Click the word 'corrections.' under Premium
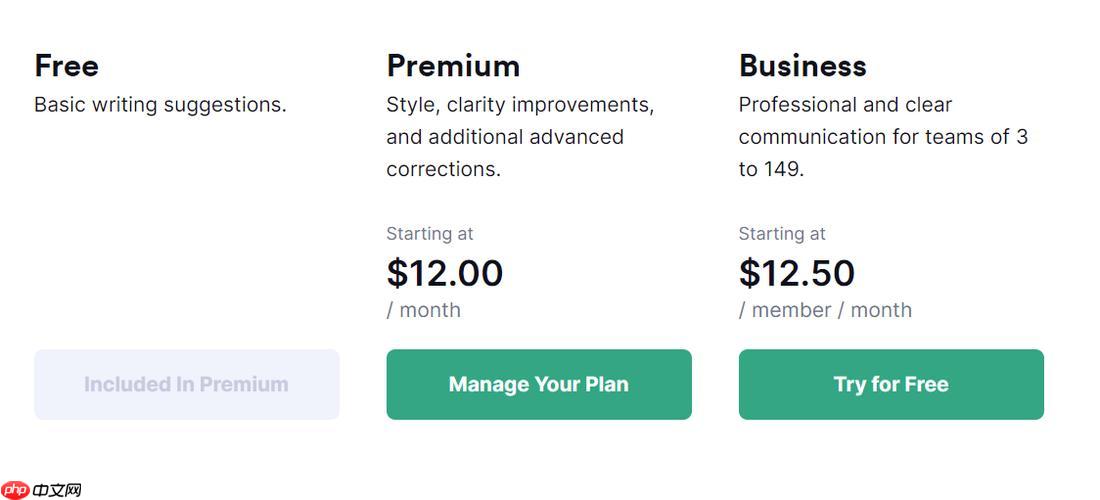This screenshot has height=500, width=1100. click(x=443, y=169)
